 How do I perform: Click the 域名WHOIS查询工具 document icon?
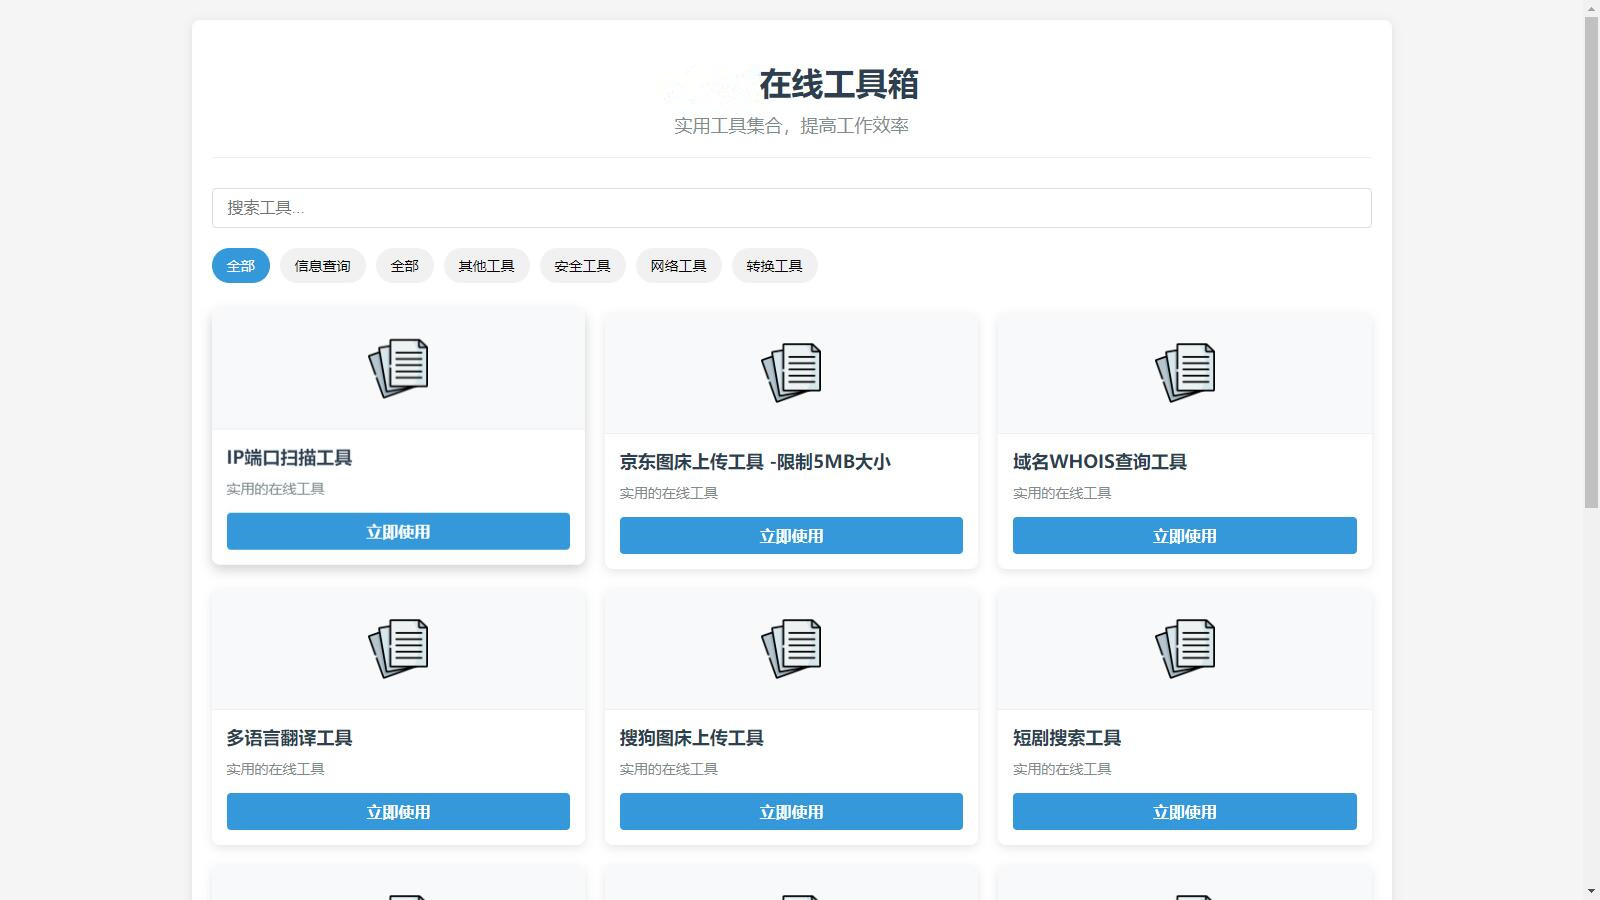[1184, 371]
